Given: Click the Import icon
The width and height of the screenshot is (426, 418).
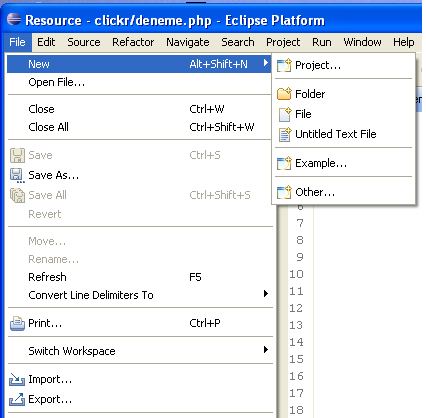Looking at the screenshot, I should pyautogui.click(x=17, y=380).
